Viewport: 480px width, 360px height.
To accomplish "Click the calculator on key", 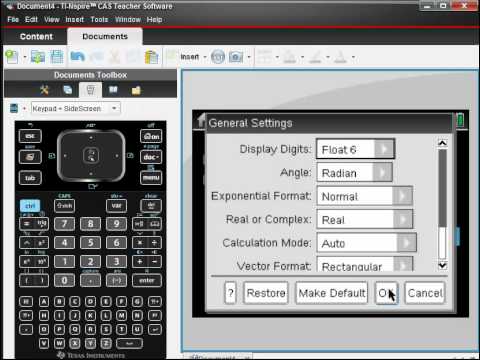I will (x=151, y=136).
